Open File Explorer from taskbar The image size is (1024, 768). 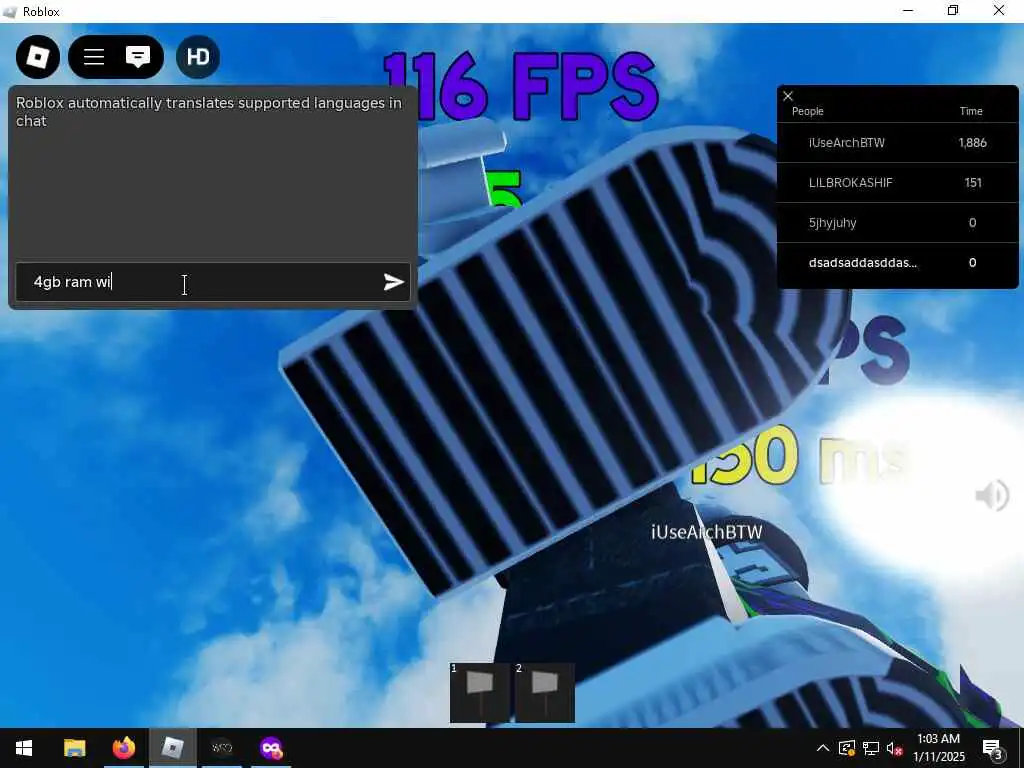click(74, 748)
